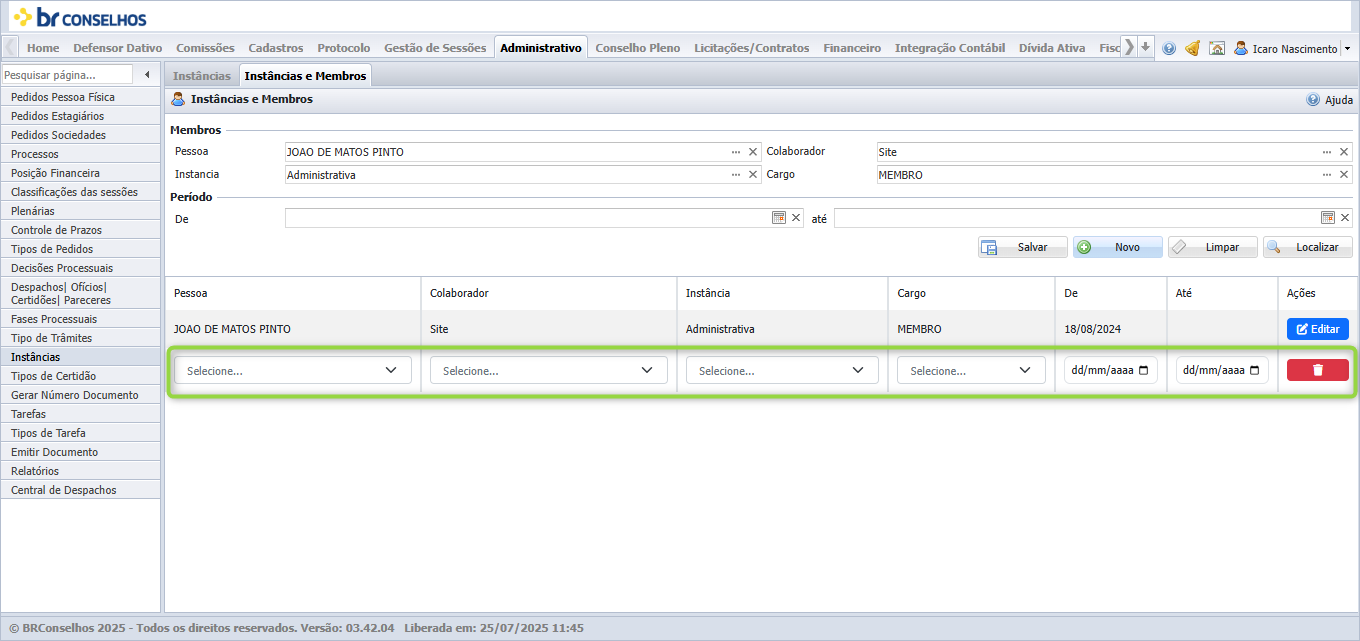Screen dimensions: 1360x641
Task: Open the Gestão de Sessões menu tab
Action: pos(435,48)
